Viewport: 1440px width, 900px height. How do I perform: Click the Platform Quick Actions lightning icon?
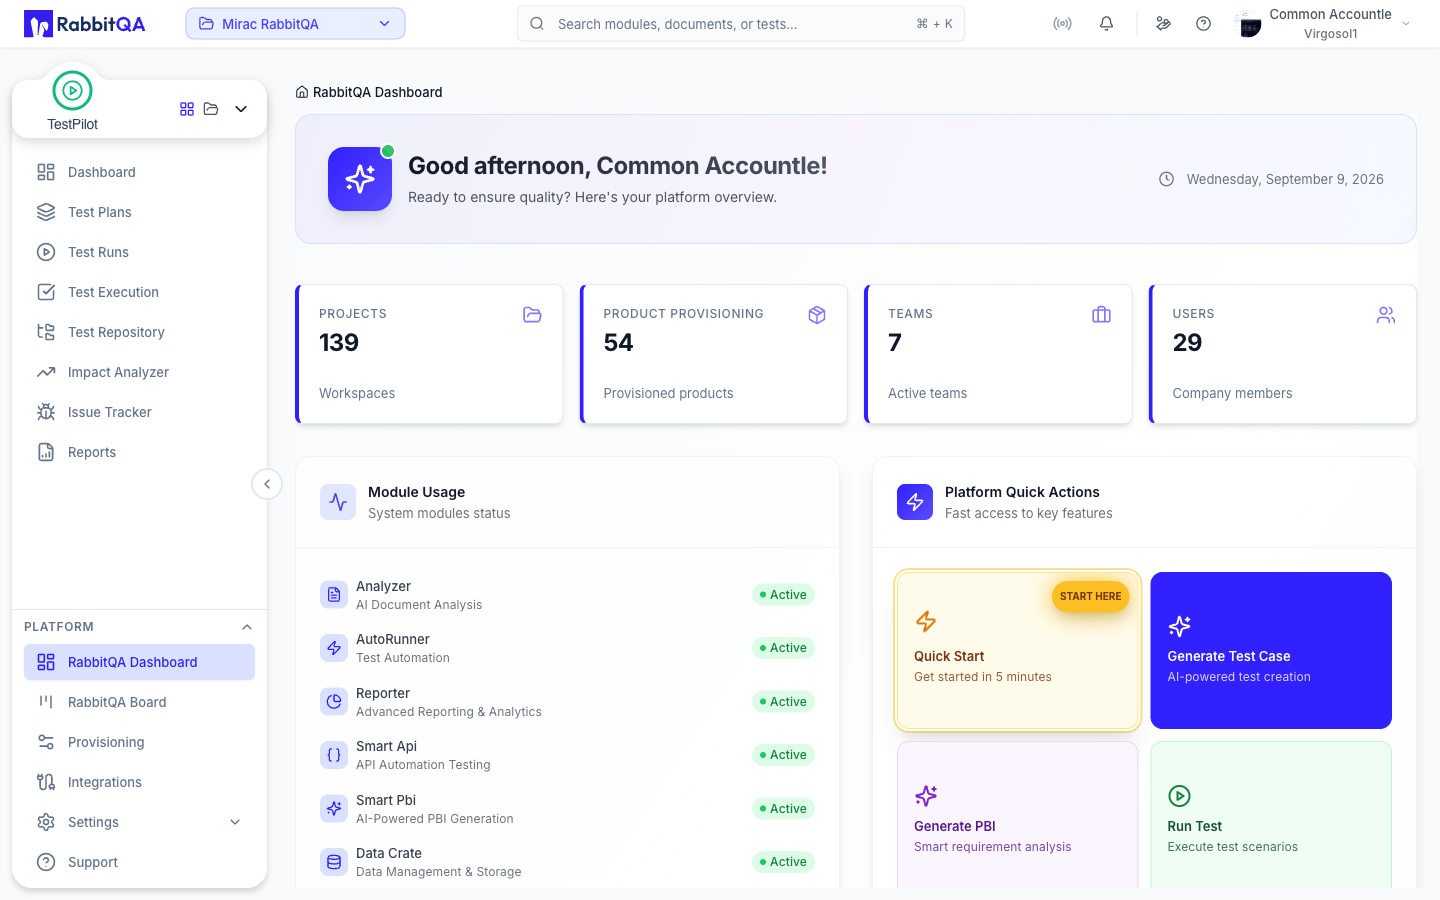pos(915,502)
